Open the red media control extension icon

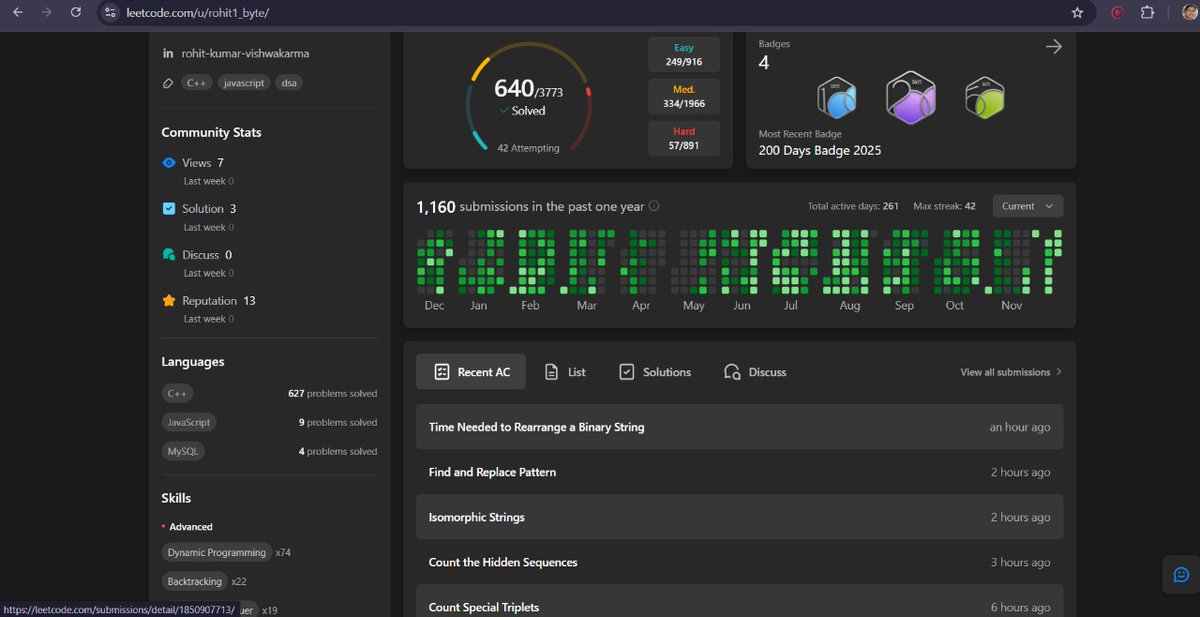pos(1118,13)
